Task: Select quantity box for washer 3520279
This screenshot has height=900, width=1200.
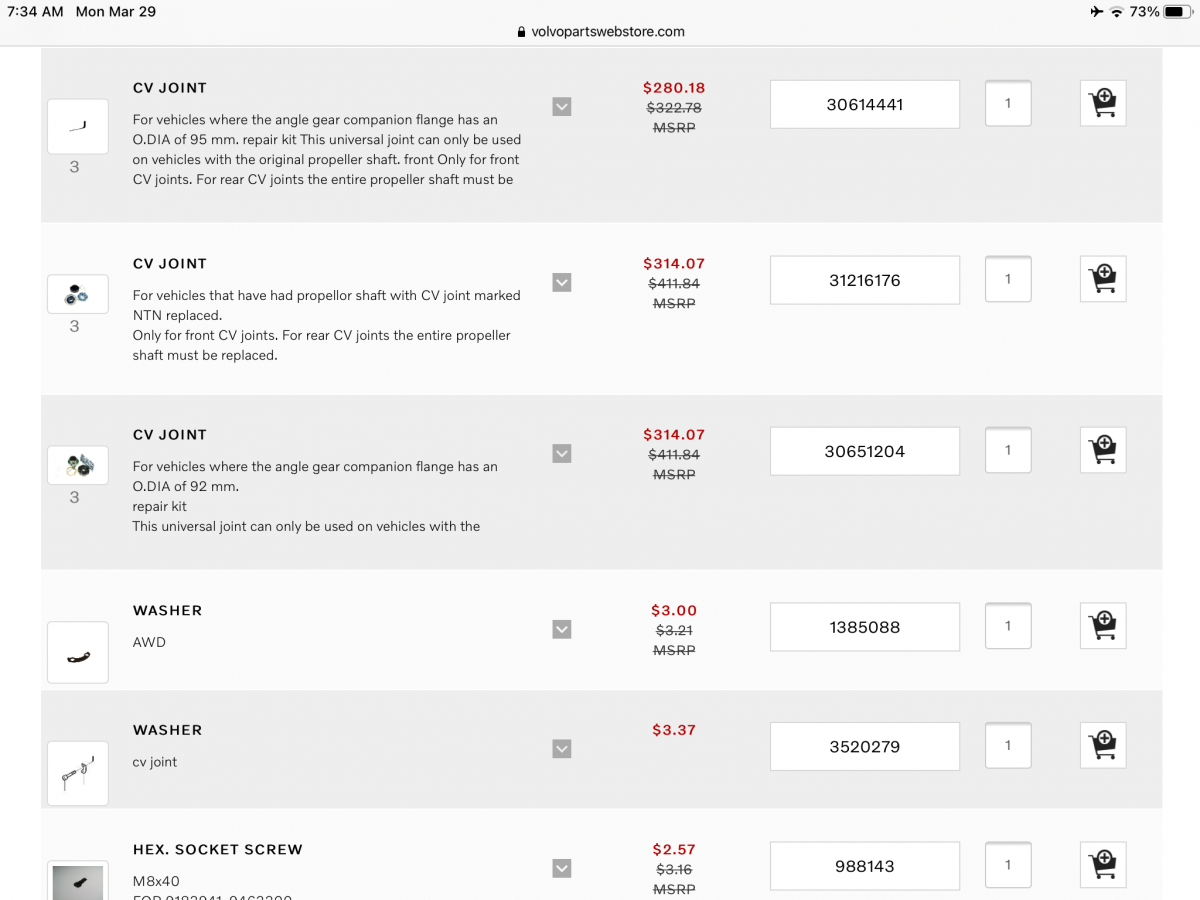Action: 1008,745
